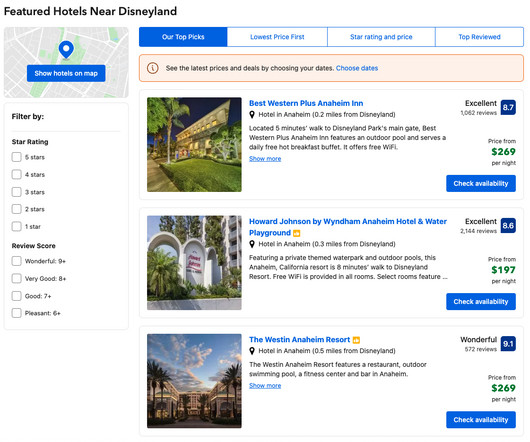Click the Featured Hotels Near Disneyland heading
The image size is (530, 442).
coord(90,11)
